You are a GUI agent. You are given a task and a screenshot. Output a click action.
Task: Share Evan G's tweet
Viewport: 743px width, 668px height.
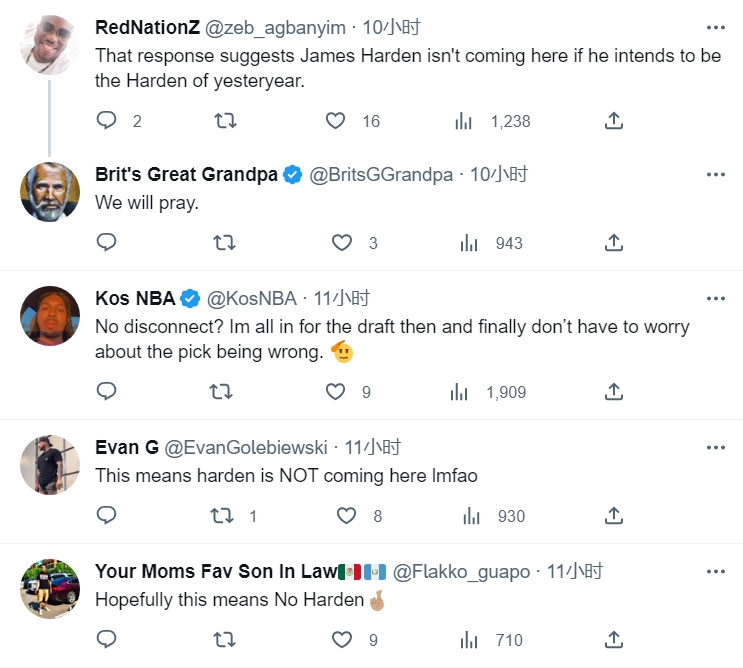tap(614, 515)
